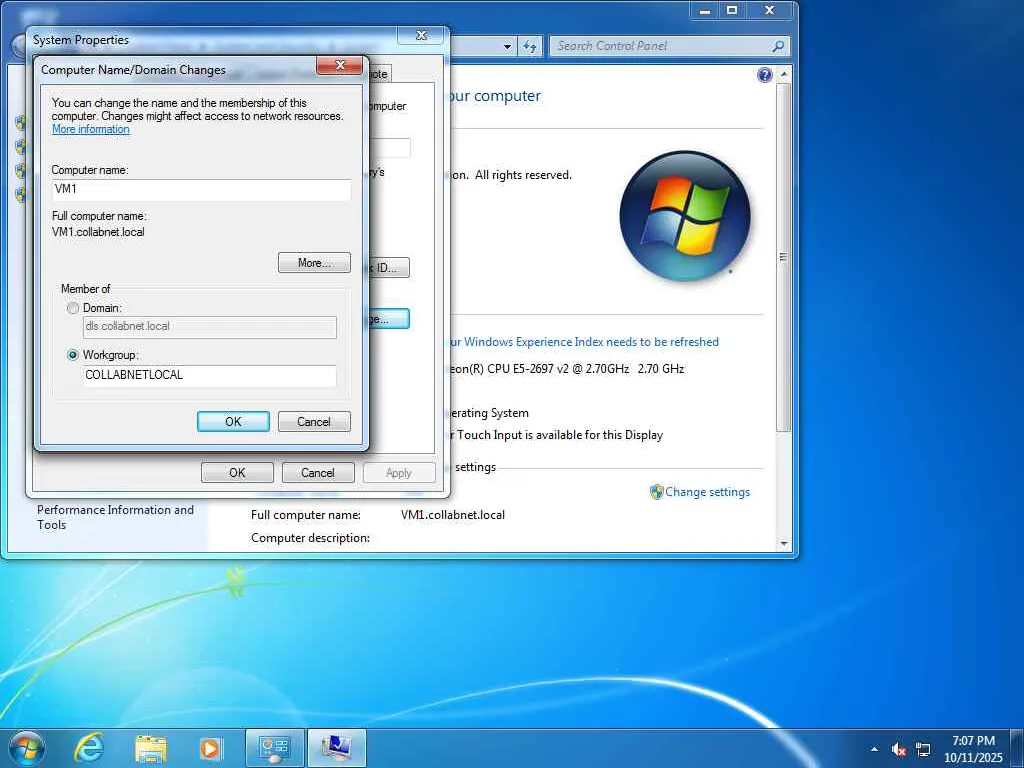Close the Computer Name/Domain Changes dialog
This screenshot has height=768, width=1024.
click(x=339, y=65)
